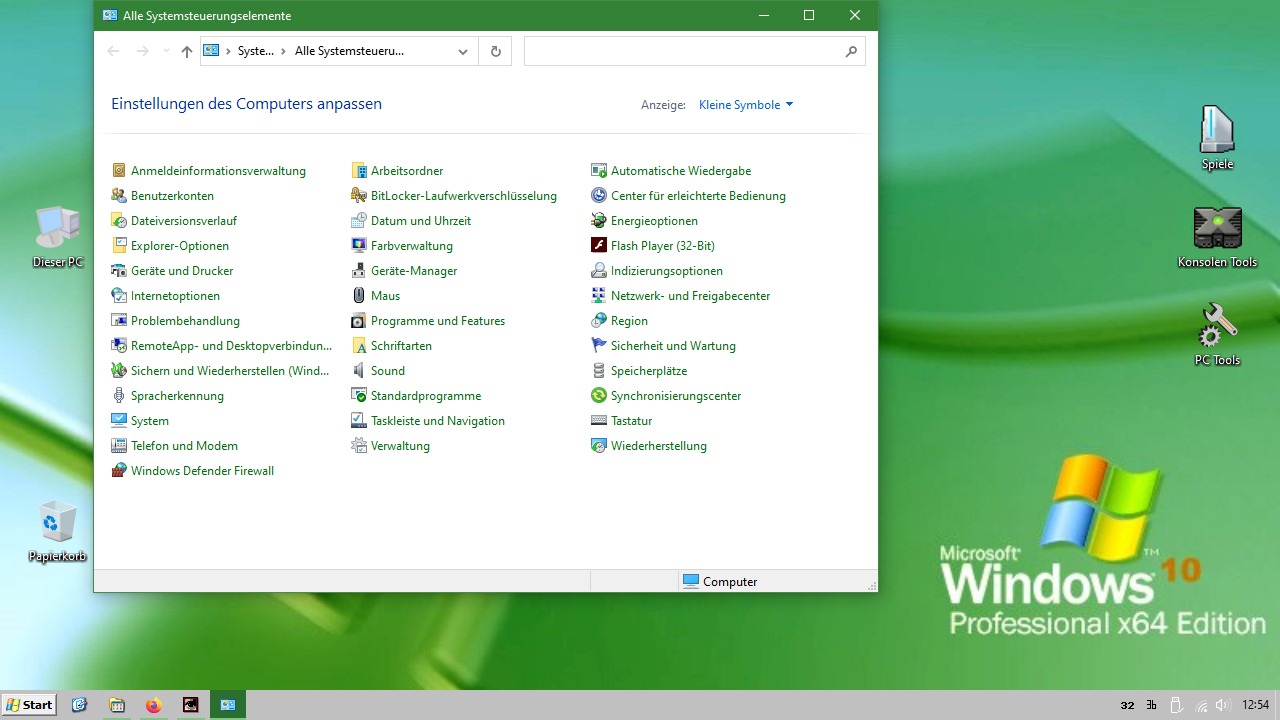Open Firefox from the taskbar

point(153,705)
